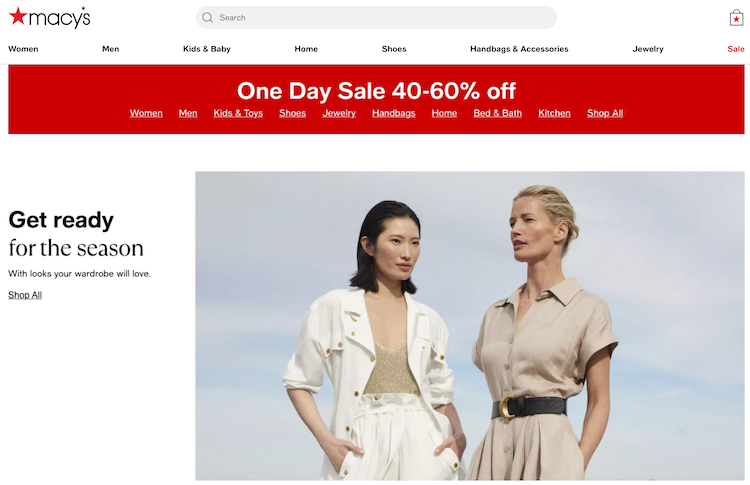Open the red Sale navigation item
Image resolution: width=750 pixels, height=485 pixels.
(x=736, y=49)
